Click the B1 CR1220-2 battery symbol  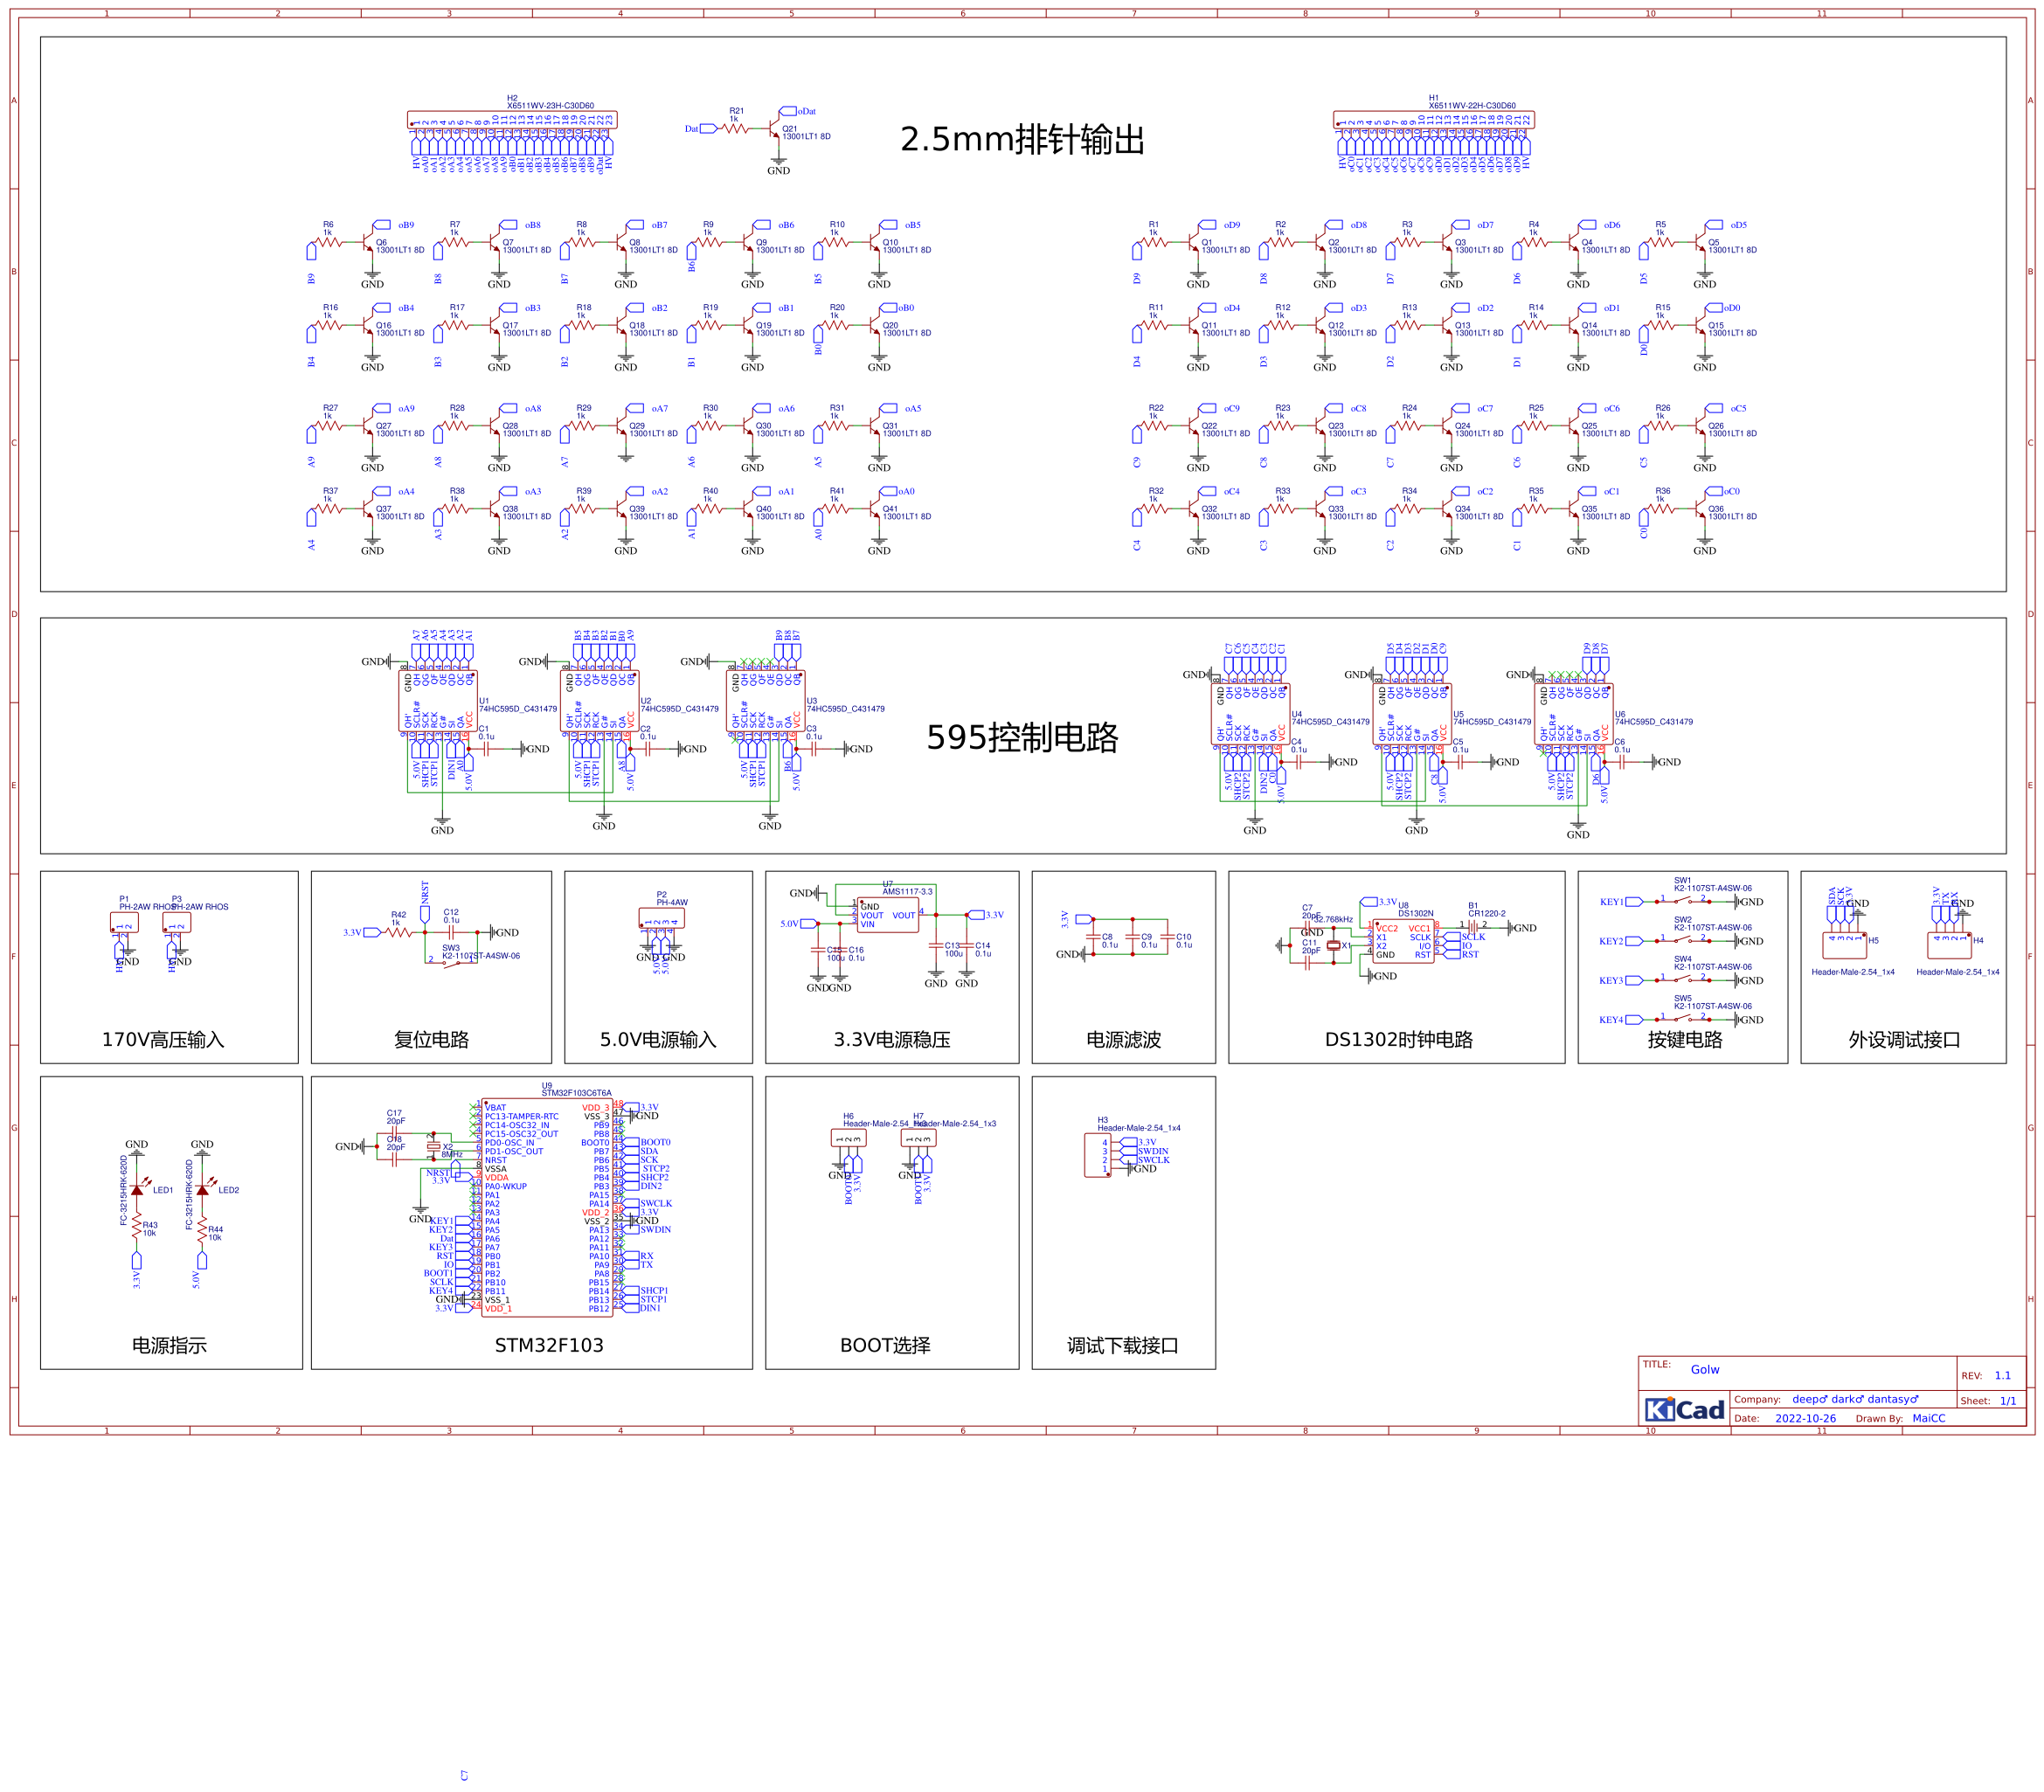1473,927
